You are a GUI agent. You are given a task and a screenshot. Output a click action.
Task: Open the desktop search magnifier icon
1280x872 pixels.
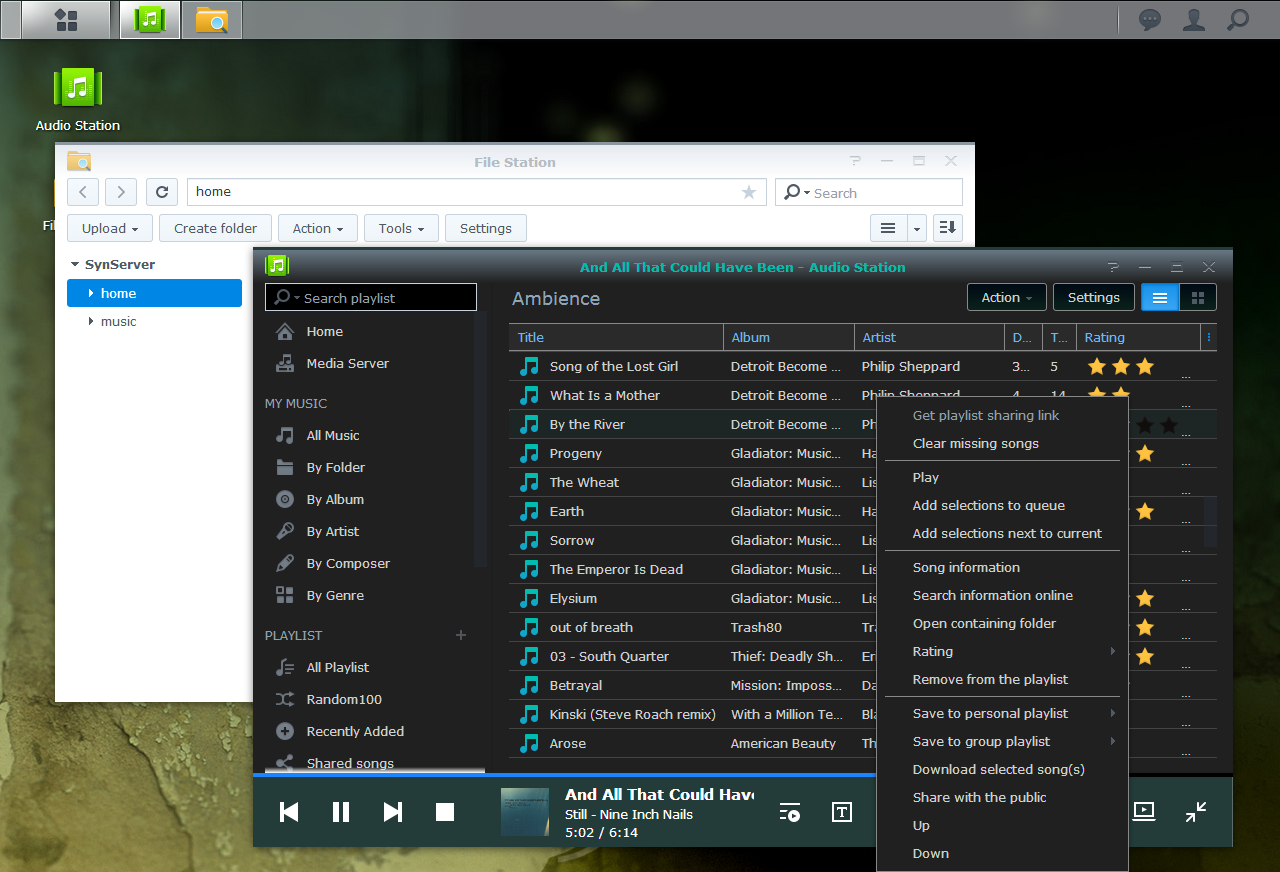coord(1238,20)
